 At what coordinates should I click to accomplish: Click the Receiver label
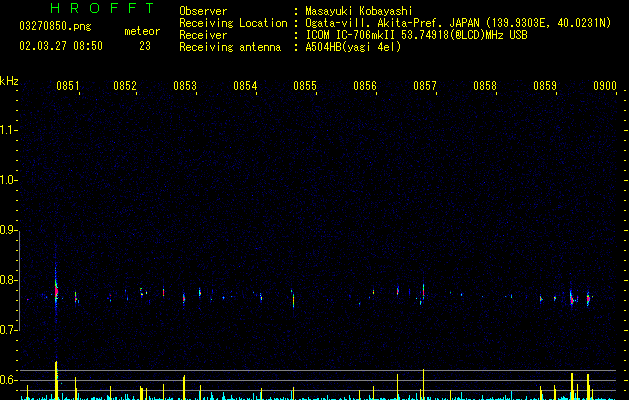(x=203, y=35)
